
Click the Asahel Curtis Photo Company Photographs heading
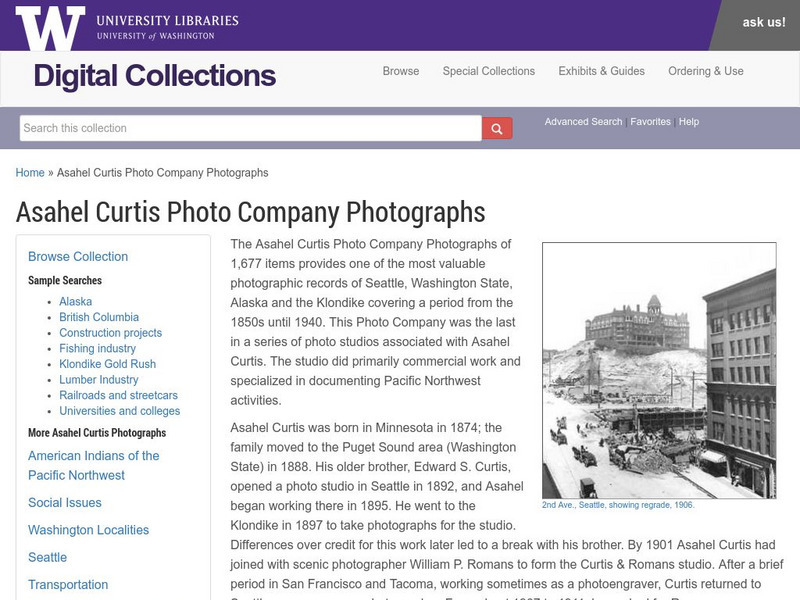click(x=251, y=212)
